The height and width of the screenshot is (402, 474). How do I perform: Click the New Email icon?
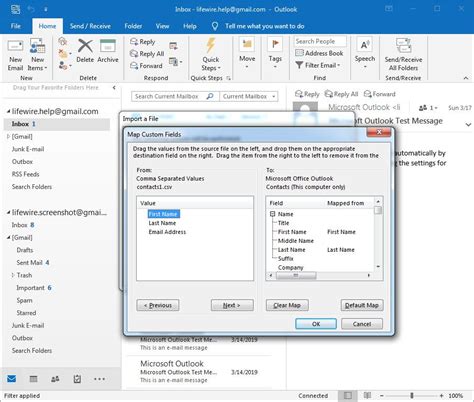coord(15,47)
